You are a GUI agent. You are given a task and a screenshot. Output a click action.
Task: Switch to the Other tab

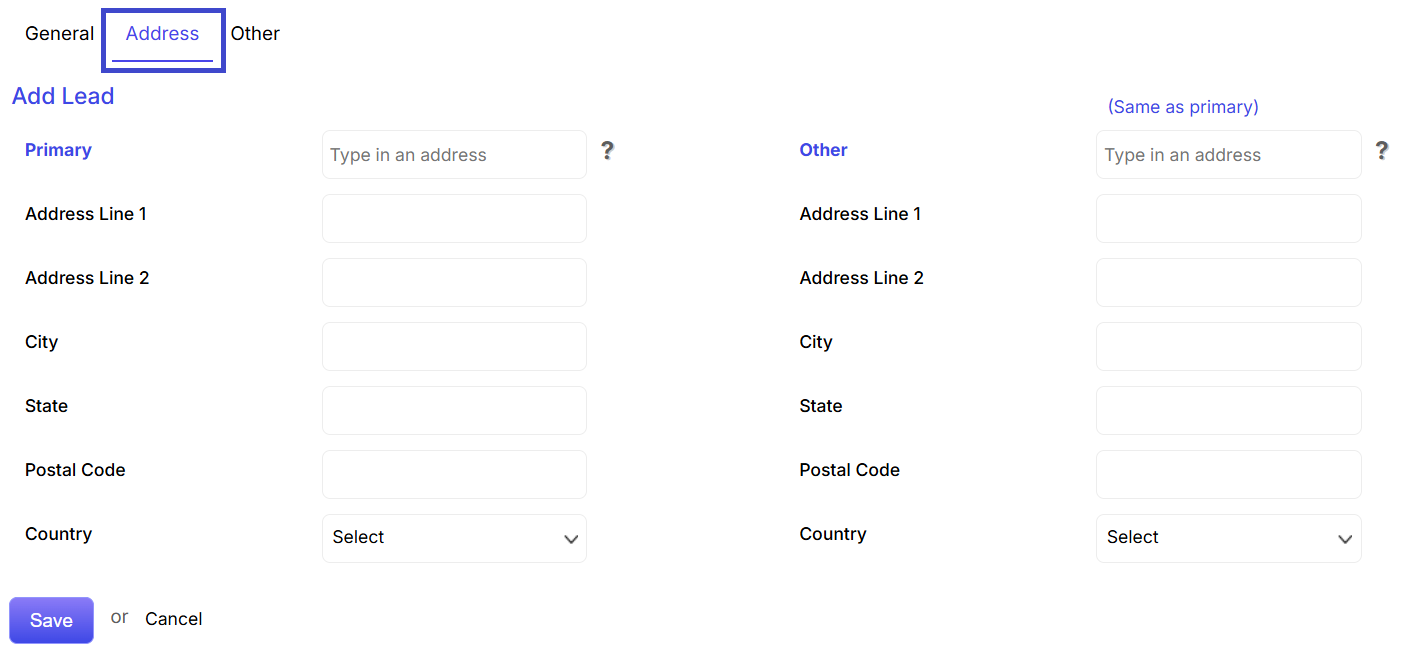(255, 34)
